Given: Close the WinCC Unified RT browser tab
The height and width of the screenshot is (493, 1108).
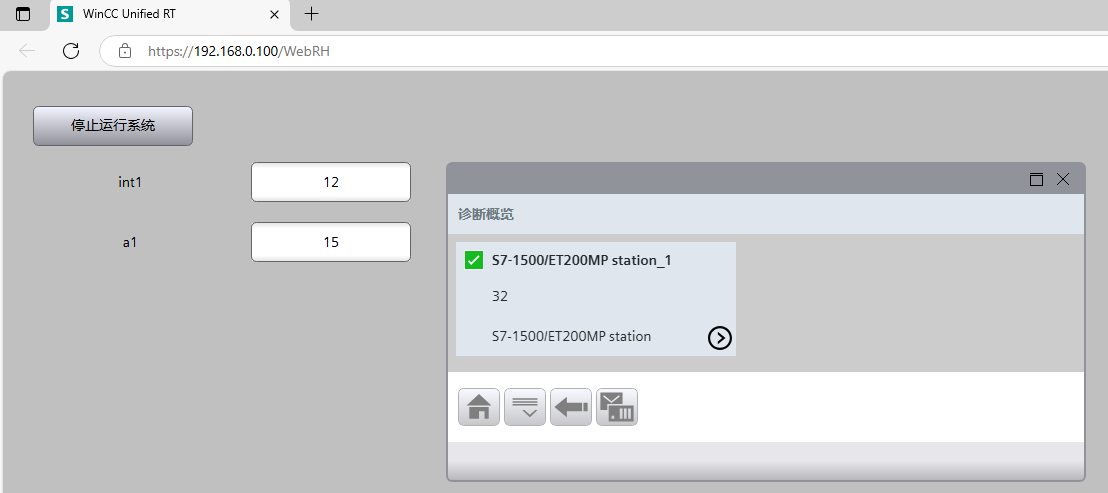Looking at the screenshot, I should coord(273,14).
